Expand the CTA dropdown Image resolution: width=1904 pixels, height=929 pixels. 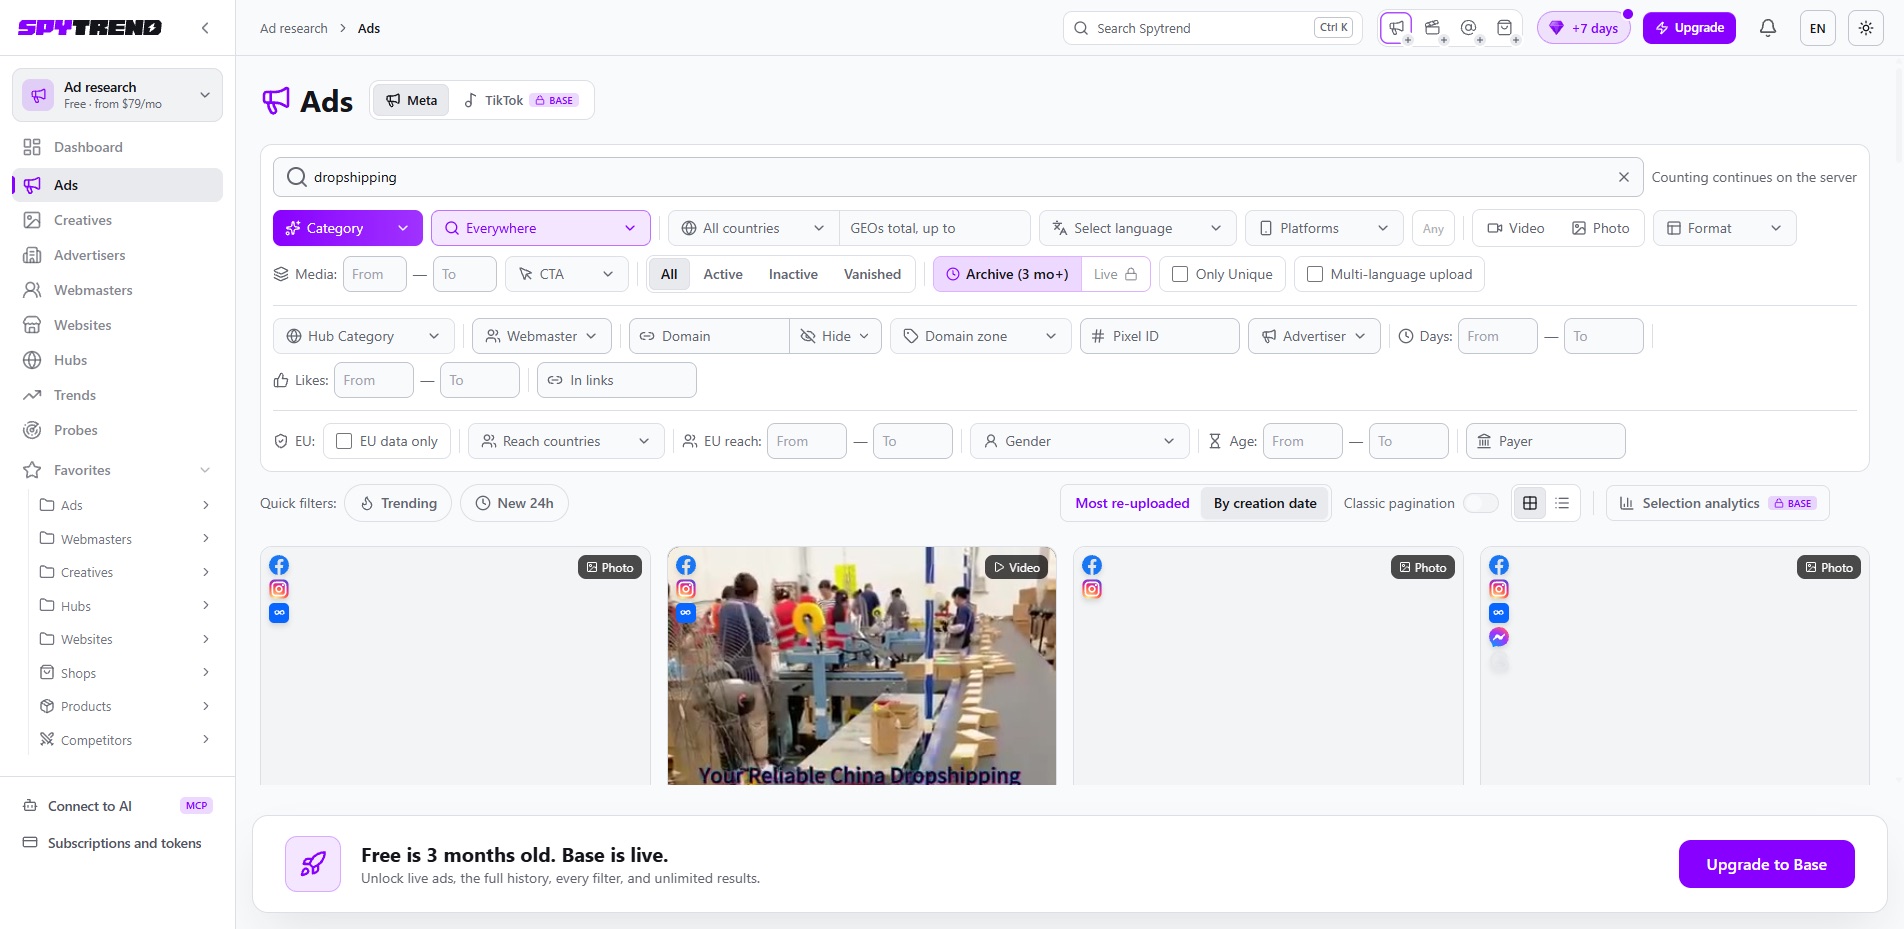[x=567, y=274]
